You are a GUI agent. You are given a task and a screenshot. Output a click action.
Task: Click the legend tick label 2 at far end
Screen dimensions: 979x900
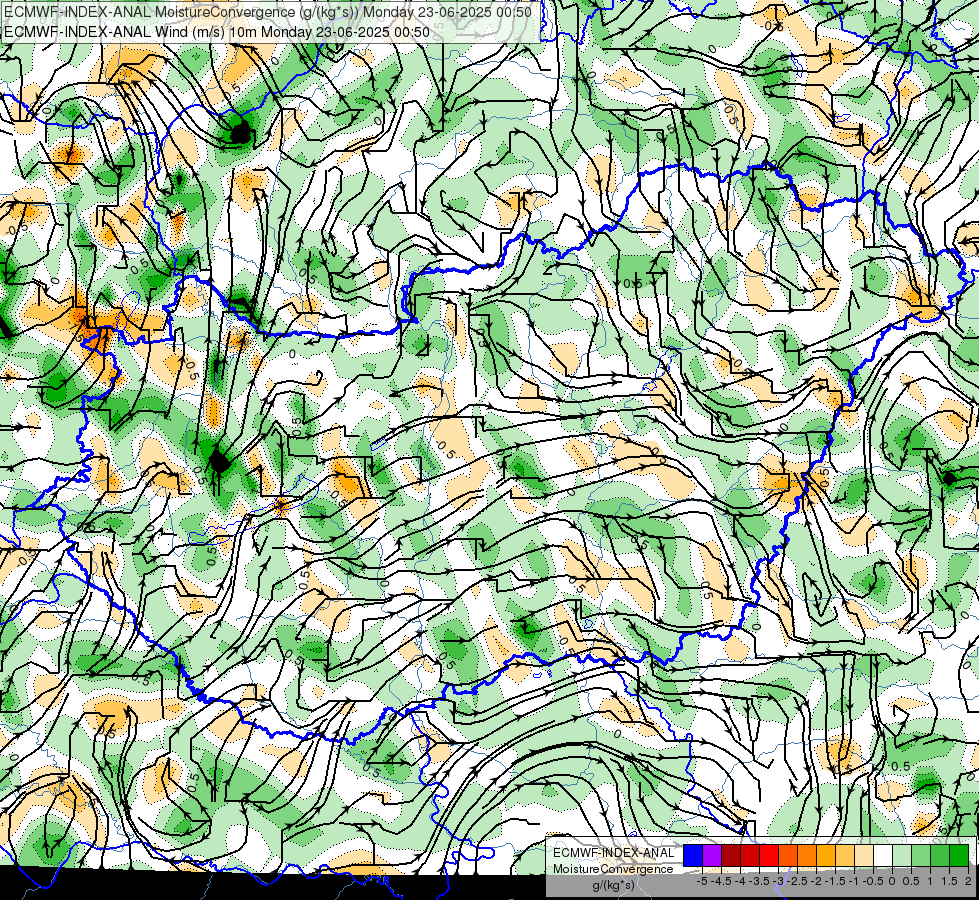point(968,881)
